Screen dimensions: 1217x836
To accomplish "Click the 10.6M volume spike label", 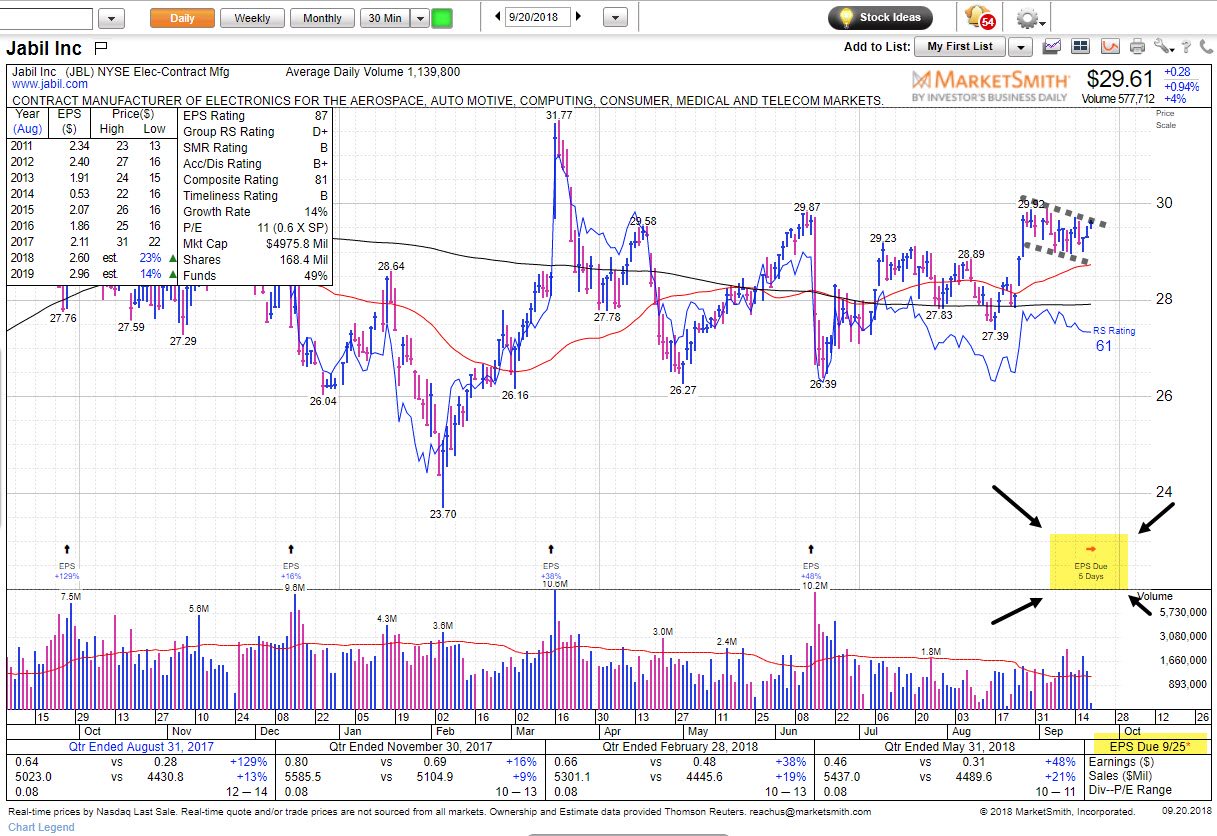I will [x=555, y=584].
